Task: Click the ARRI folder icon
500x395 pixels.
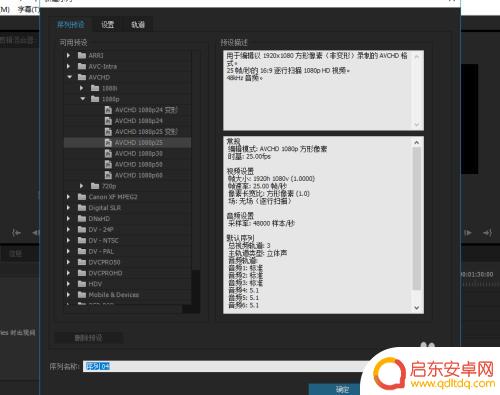Action: (x=82, y=55)
